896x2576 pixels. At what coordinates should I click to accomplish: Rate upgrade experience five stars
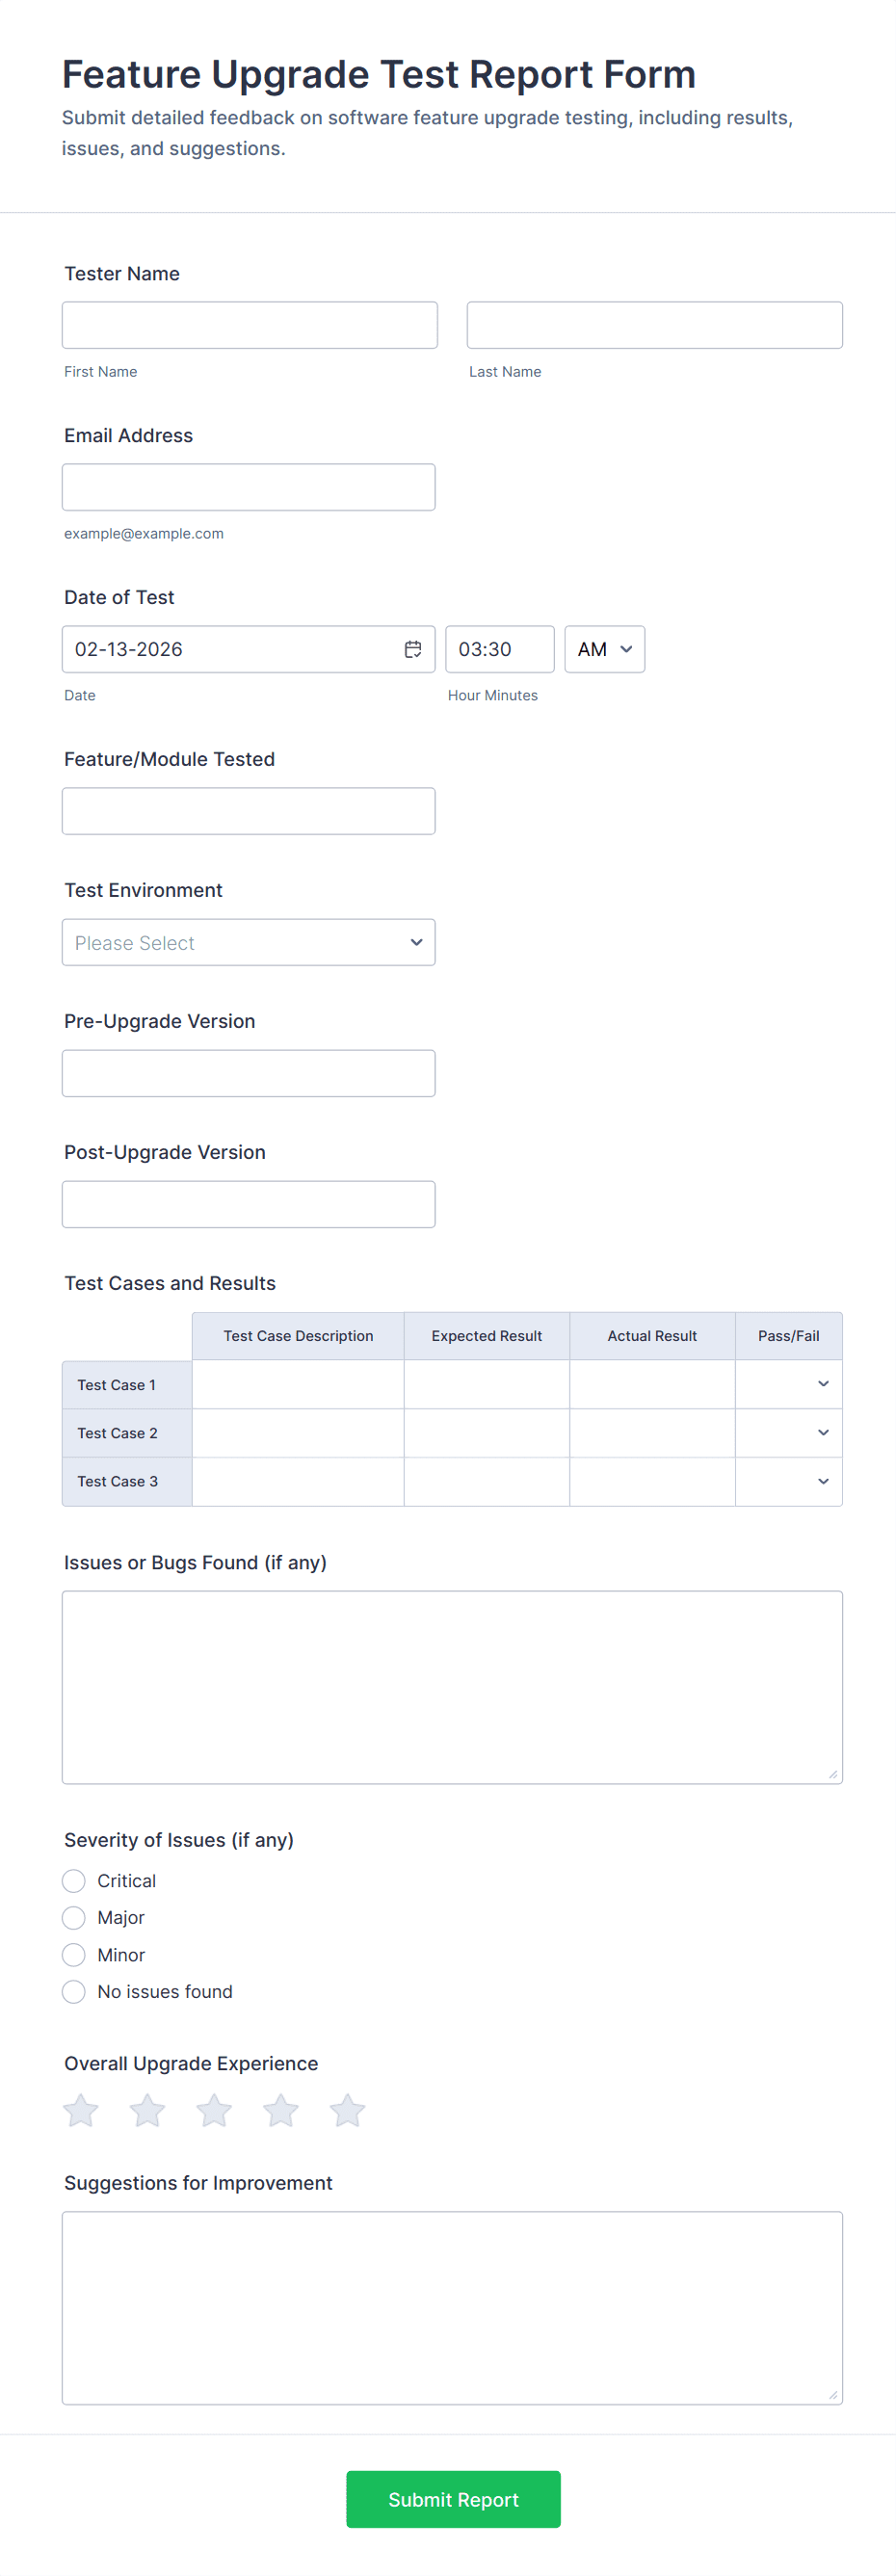tap(347, 2111)
